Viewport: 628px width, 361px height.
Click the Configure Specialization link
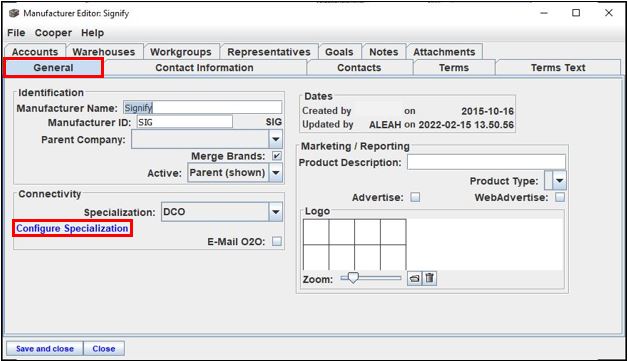tap(72, 228)
